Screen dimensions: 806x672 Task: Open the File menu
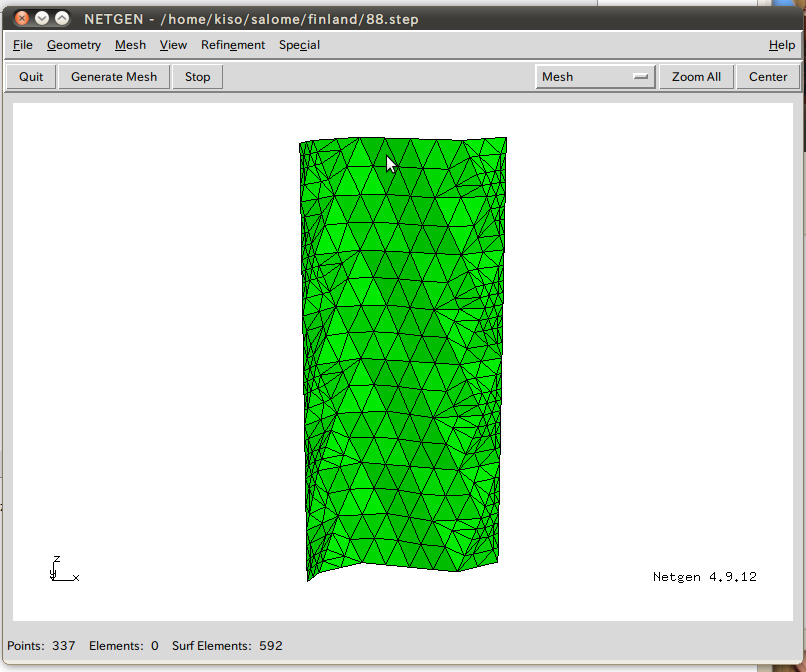pos(23,45)
